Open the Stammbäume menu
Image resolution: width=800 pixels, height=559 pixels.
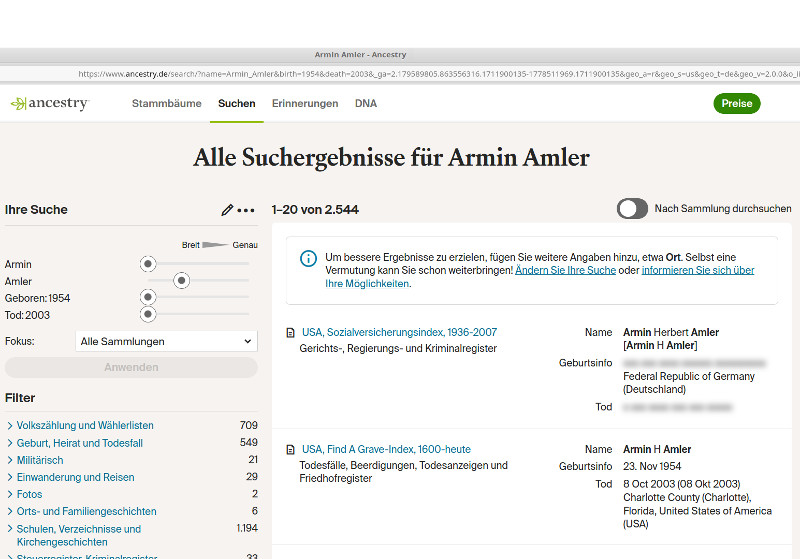pyautogui.click(x=166, y=104)
